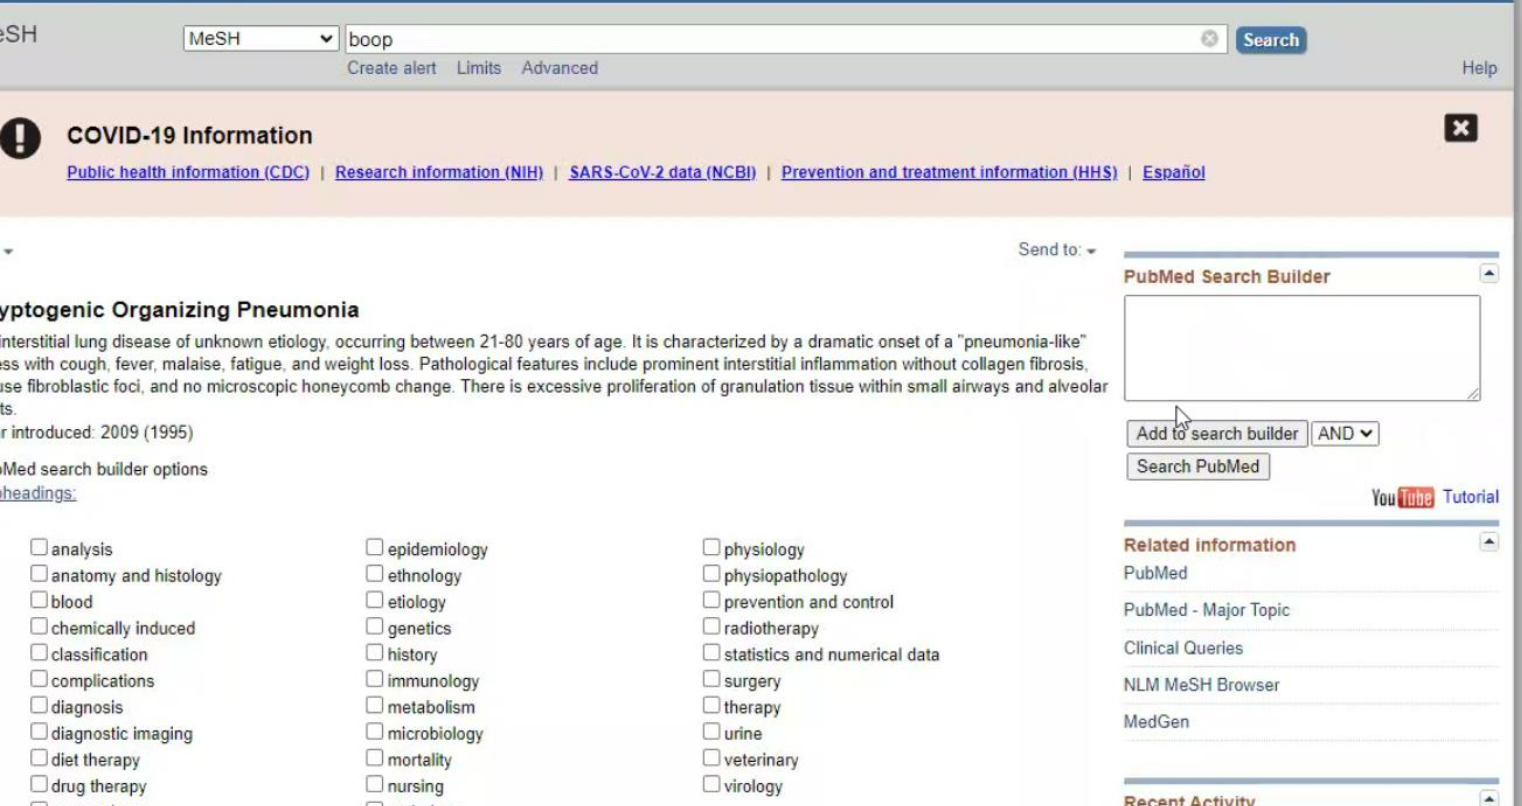Check the metabolism subheading
Viewport: 1522px width, 806px height.
375,705
